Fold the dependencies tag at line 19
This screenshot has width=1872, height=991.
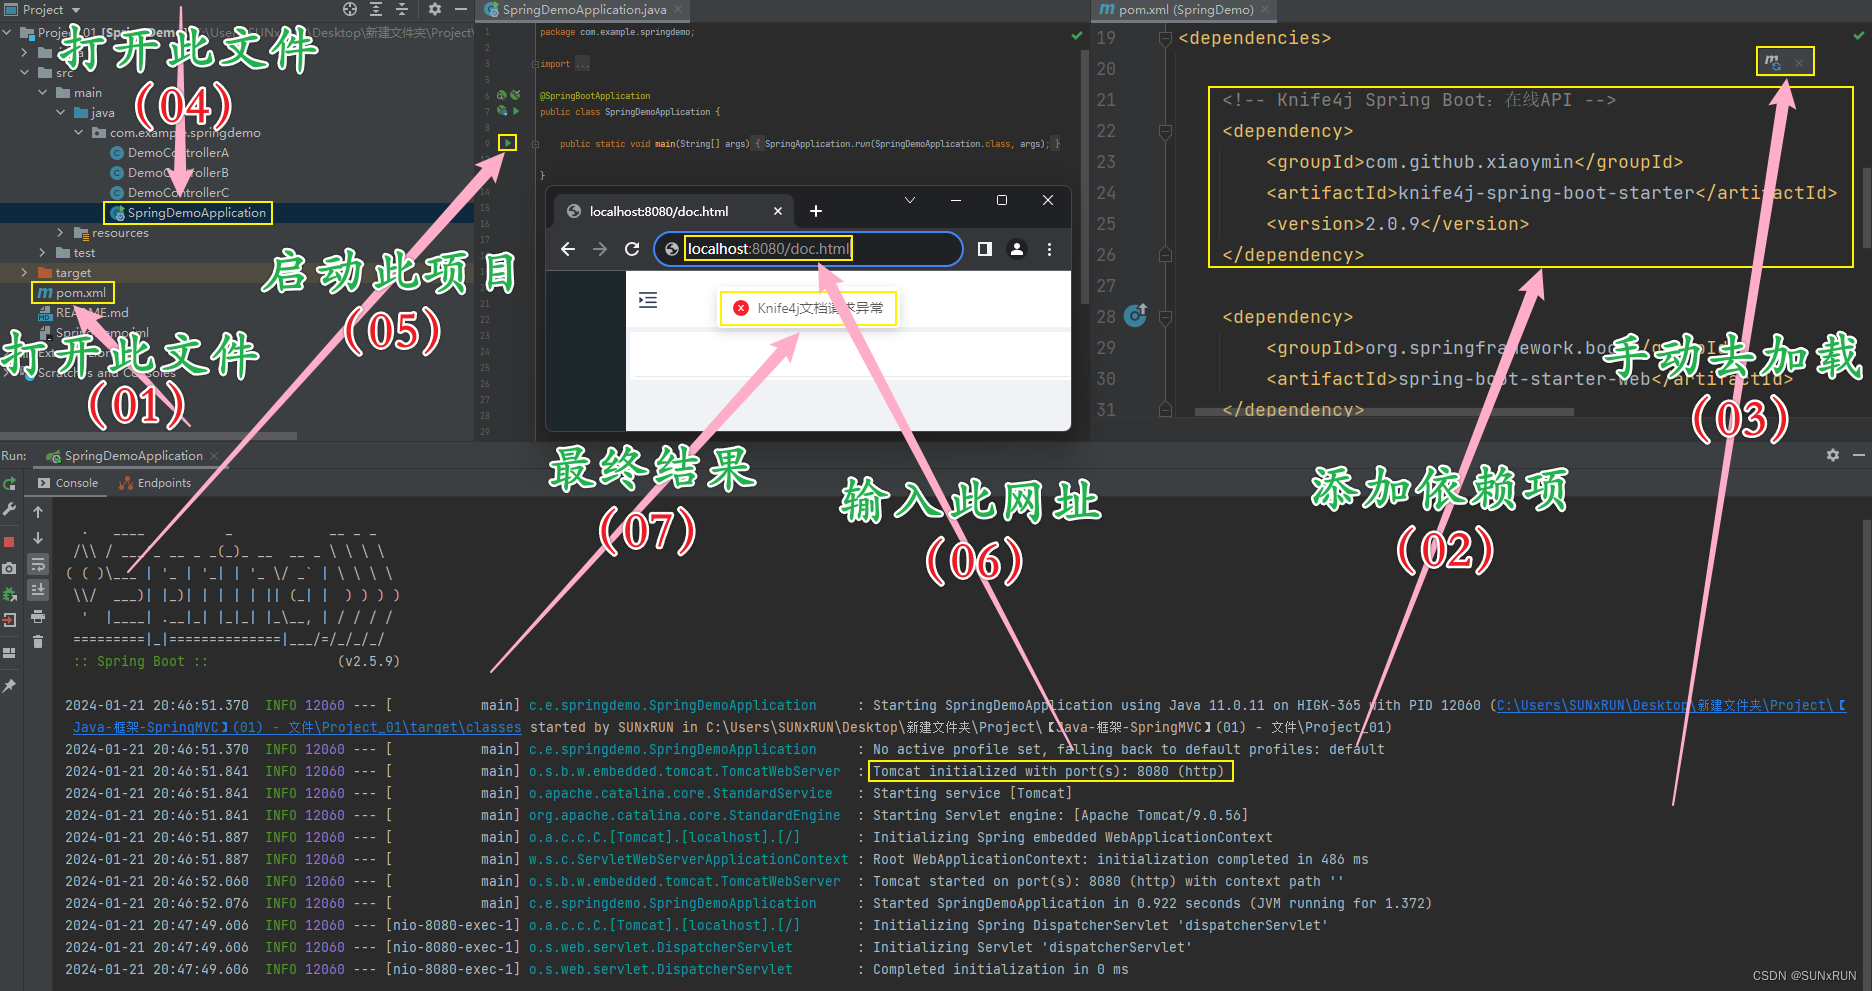click(1165, 38)
